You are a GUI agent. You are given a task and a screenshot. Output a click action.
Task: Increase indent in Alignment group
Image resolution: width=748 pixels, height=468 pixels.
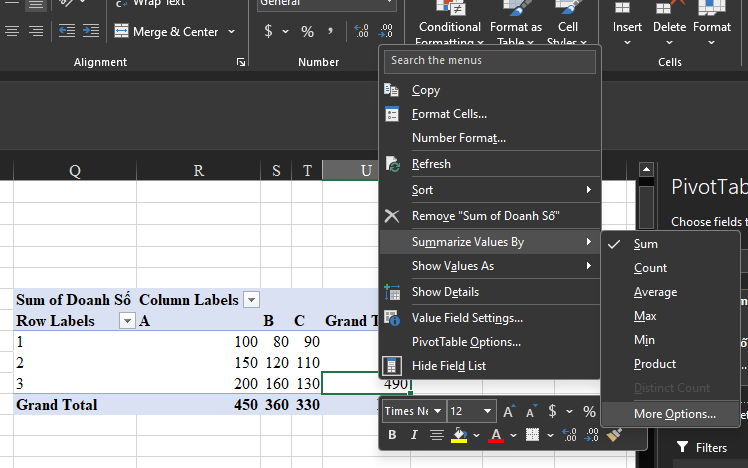coord(91,31)
